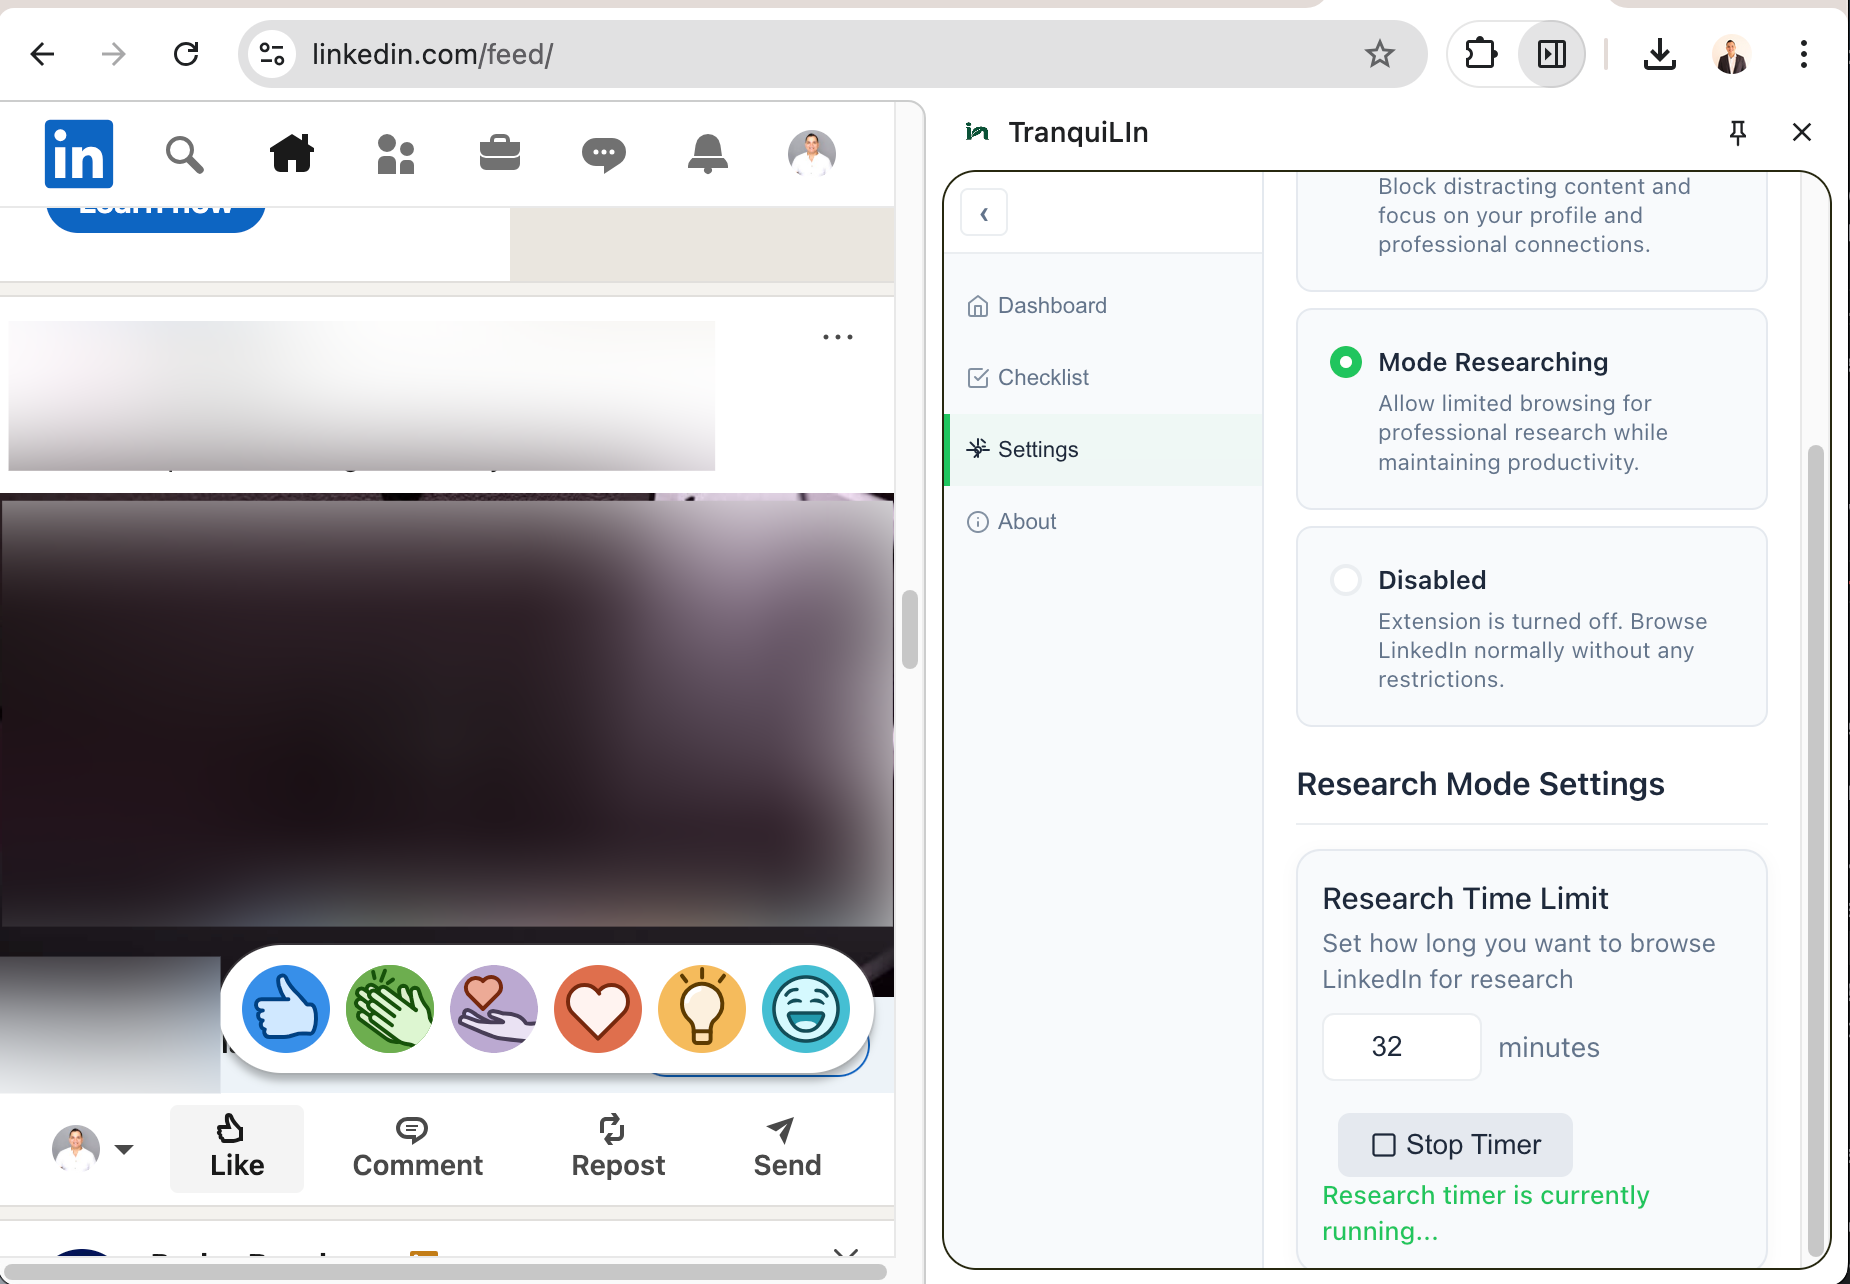Select Mode Researching option
This screenshot has height=1284, width=1850.
tap(1345, 361)
